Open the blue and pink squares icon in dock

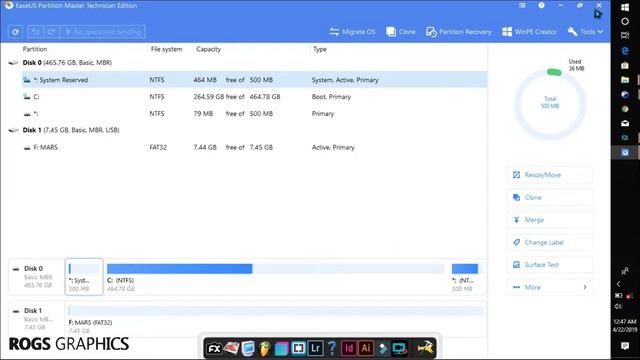281,349
